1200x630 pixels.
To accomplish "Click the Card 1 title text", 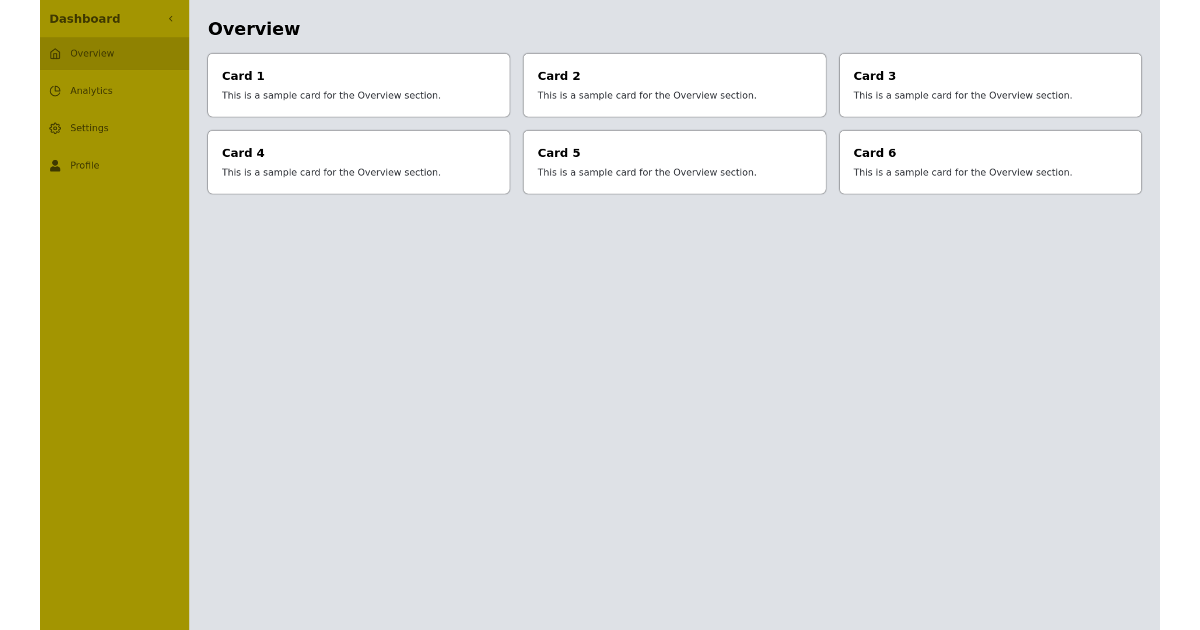I will [243, 76].
